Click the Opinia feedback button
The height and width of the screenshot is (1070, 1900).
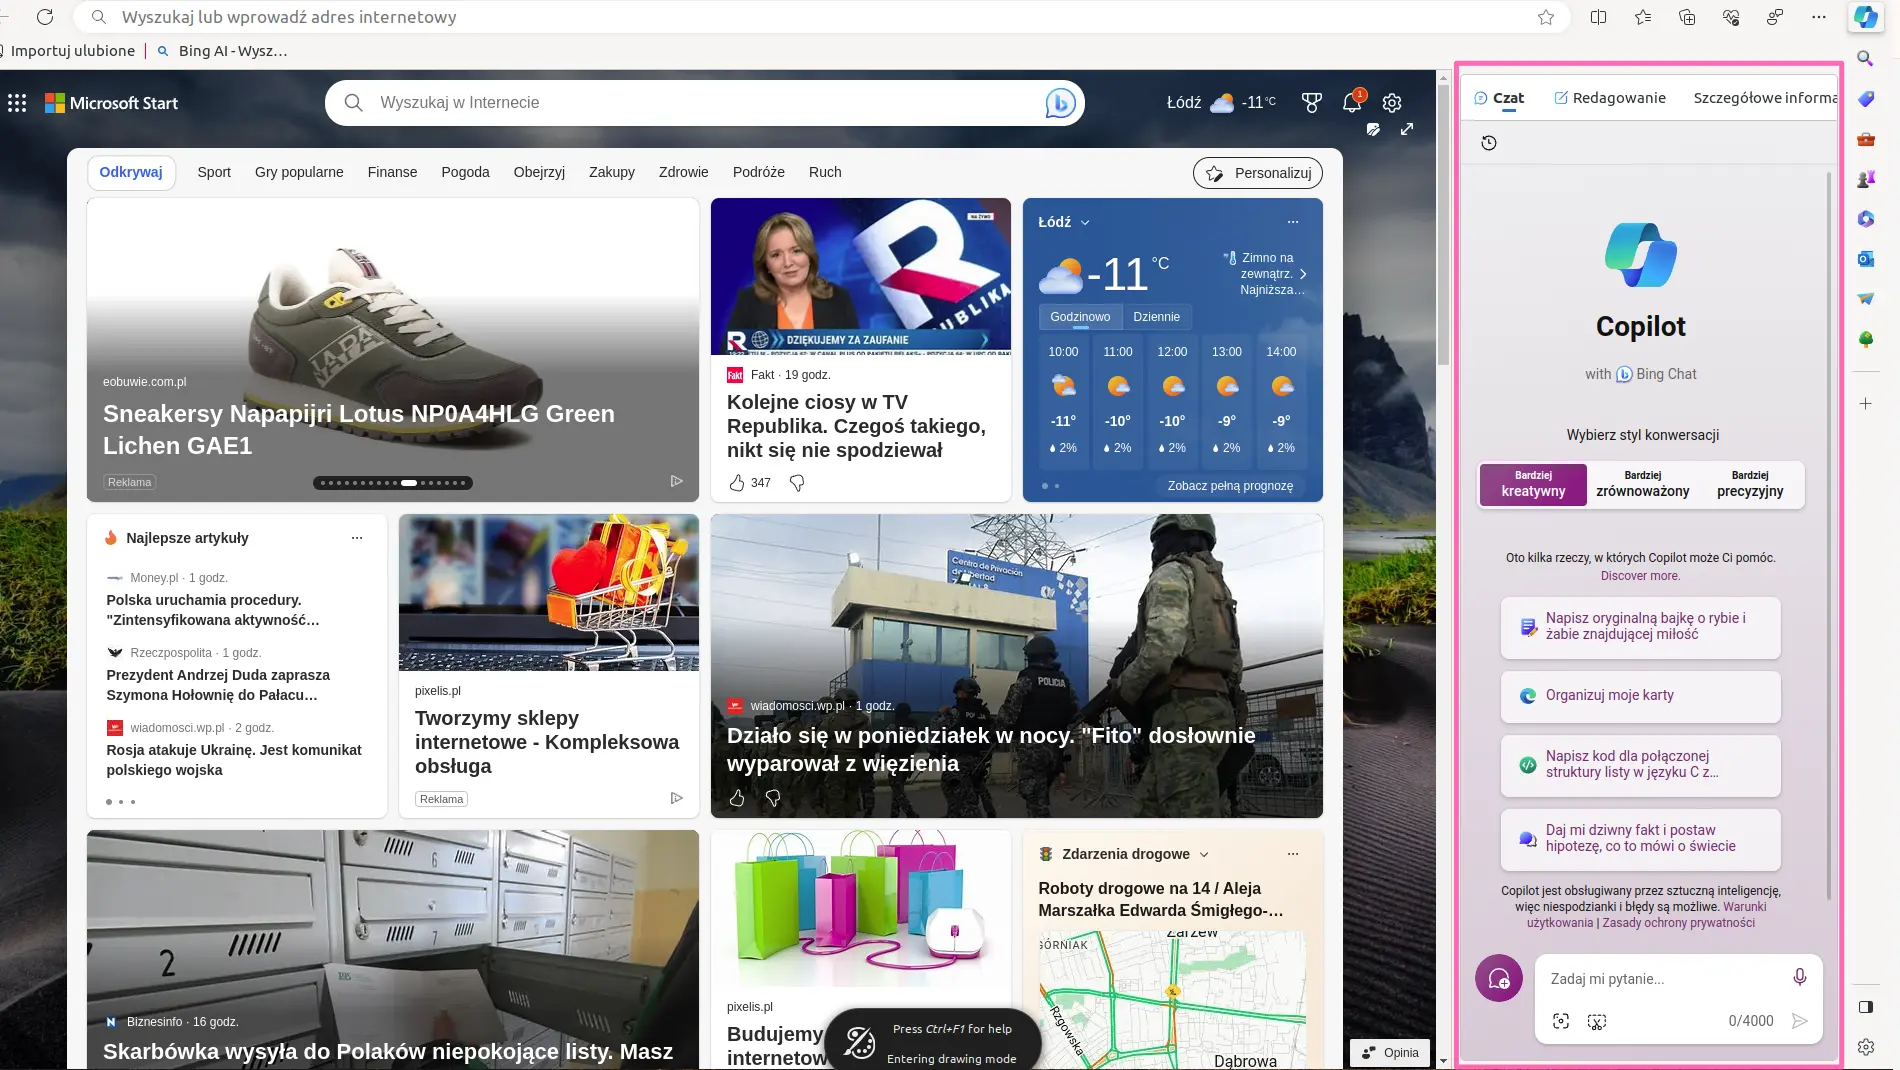pyautogui.click(x=1390, y=1052)
